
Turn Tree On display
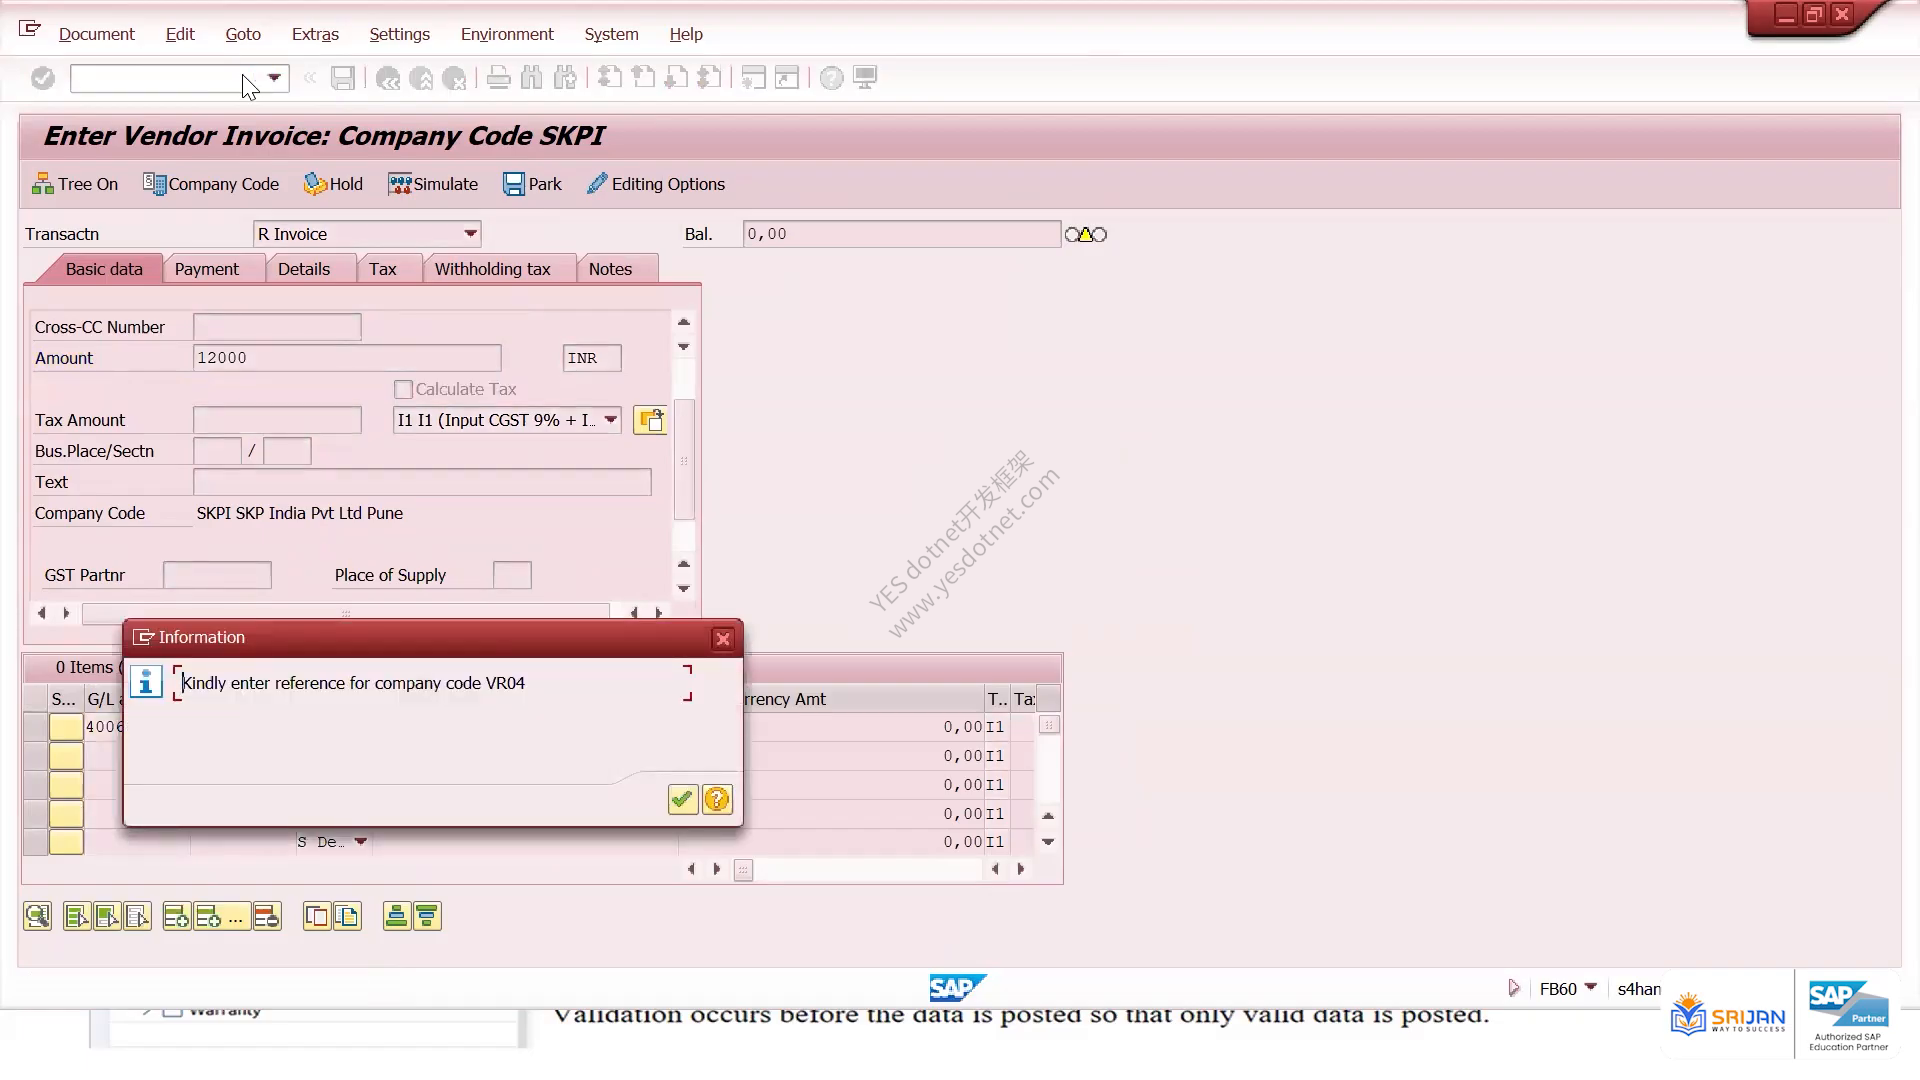coord(75,184)
